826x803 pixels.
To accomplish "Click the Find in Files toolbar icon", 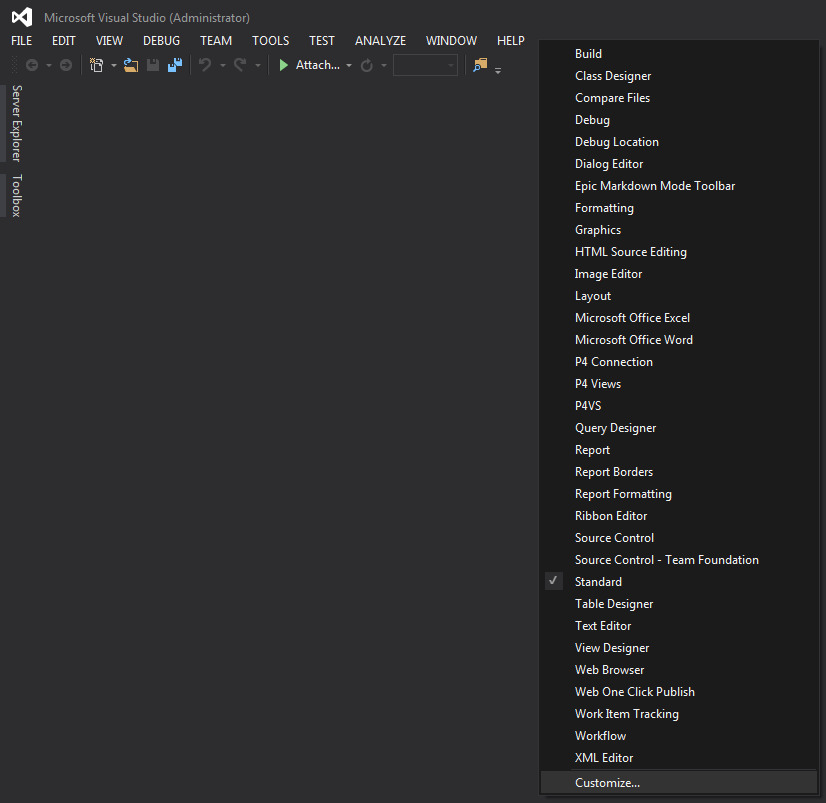I will point(480,64).
